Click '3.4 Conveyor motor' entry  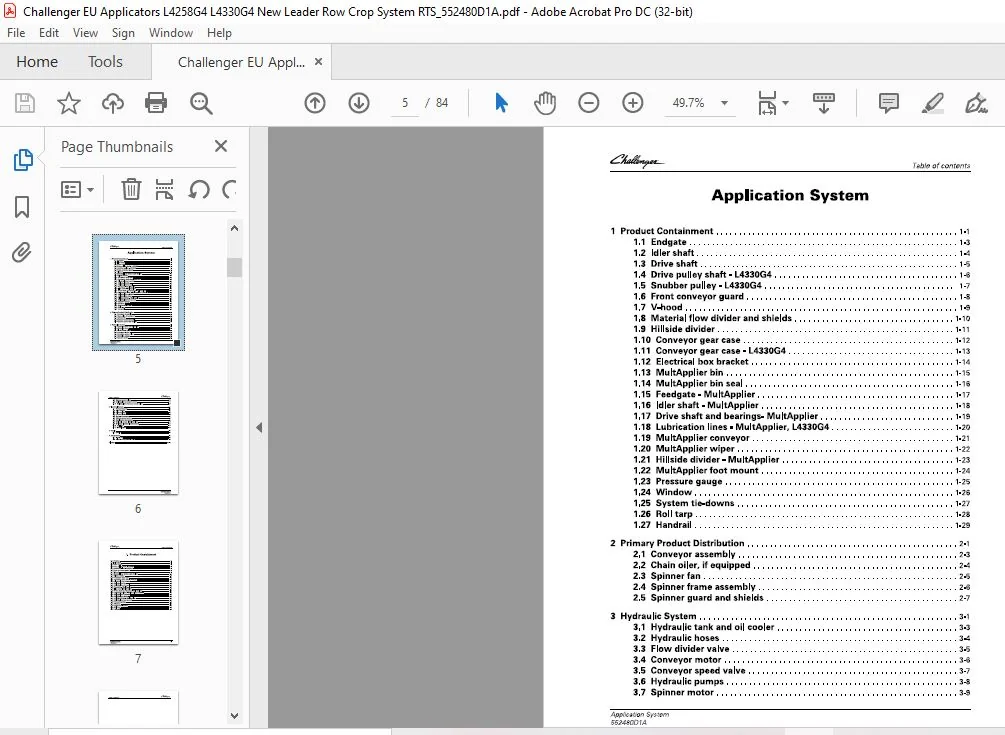point(801,659)
